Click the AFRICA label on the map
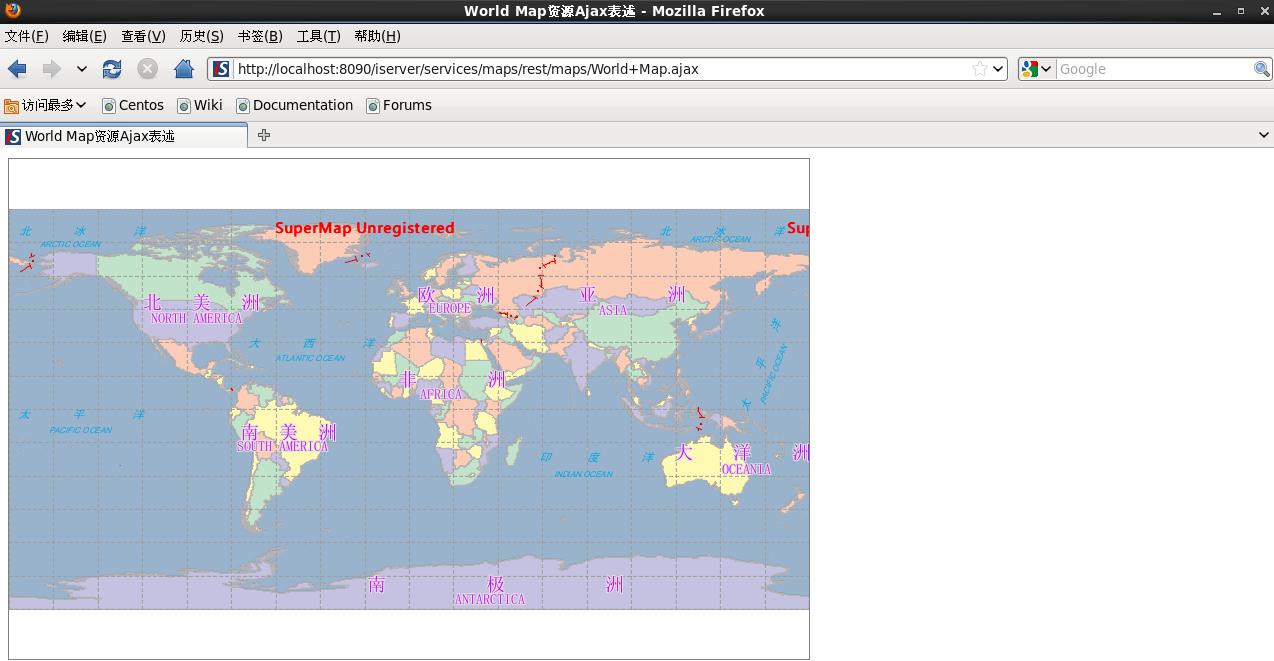 tap(441, 395)
